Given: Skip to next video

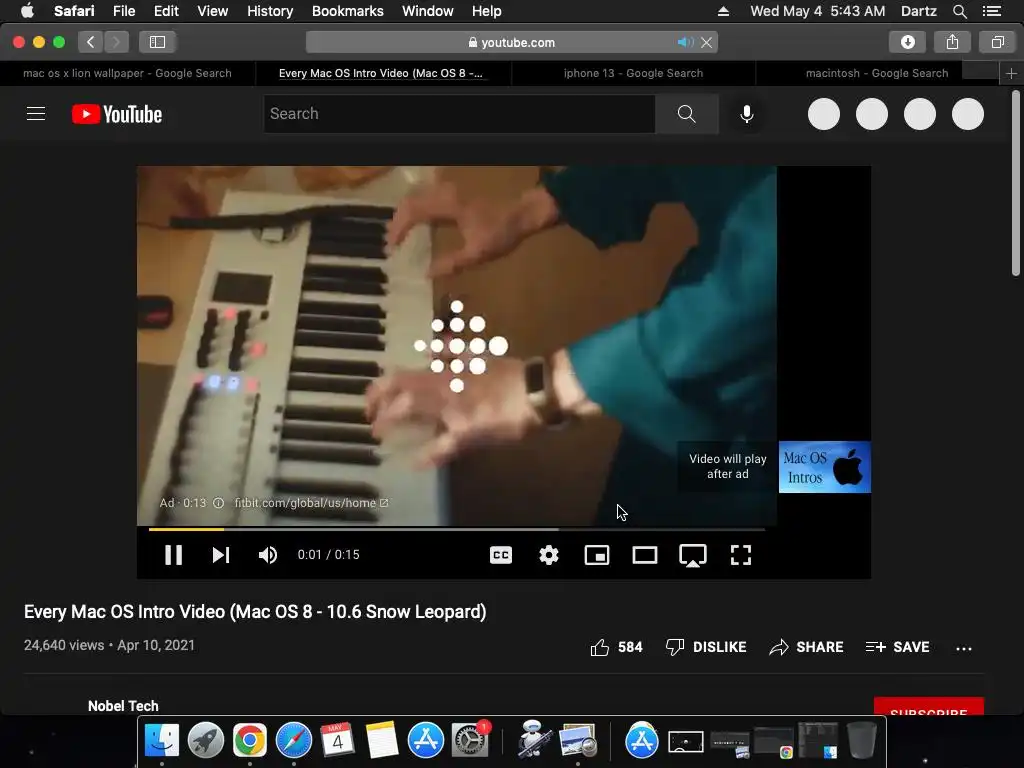Looking at the screenshot, I should coord(221,555).
